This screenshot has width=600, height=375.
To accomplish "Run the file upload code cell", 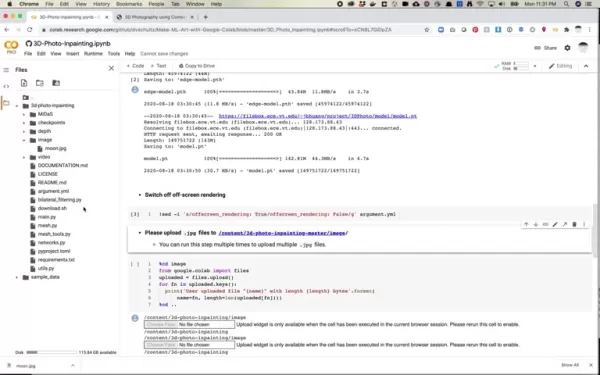I will click(x=135, y=264).
